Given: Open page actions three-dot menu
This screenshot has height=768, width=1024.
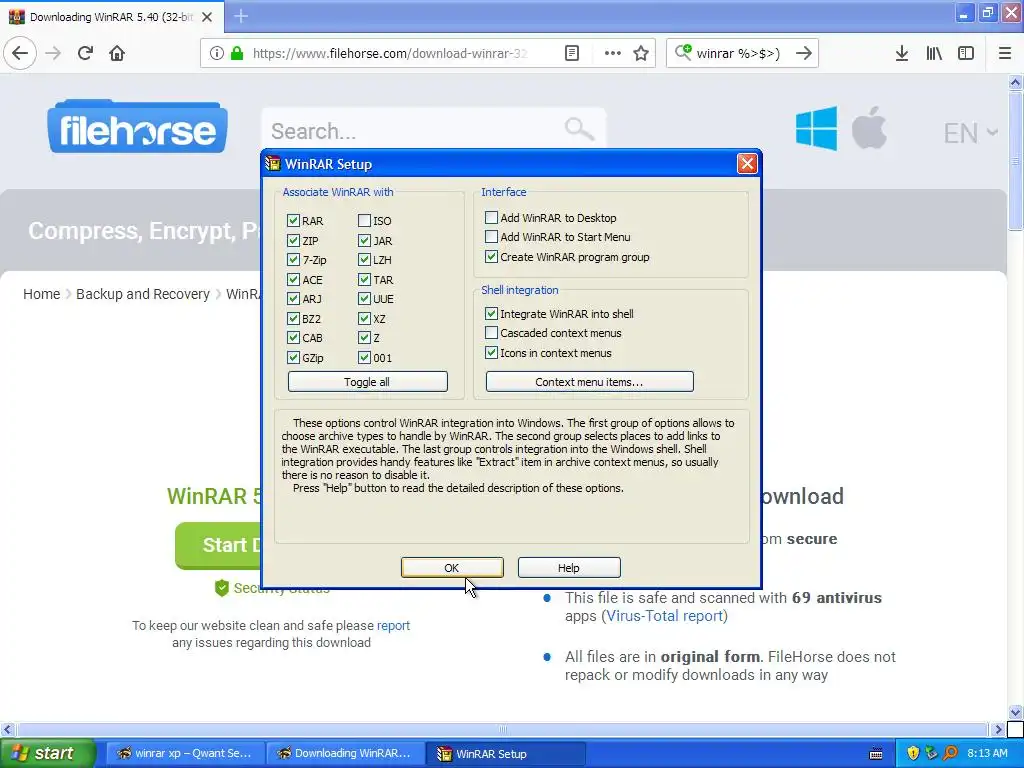Looking at the screenshot, I should pyautogui.click(x=613, y=53).
